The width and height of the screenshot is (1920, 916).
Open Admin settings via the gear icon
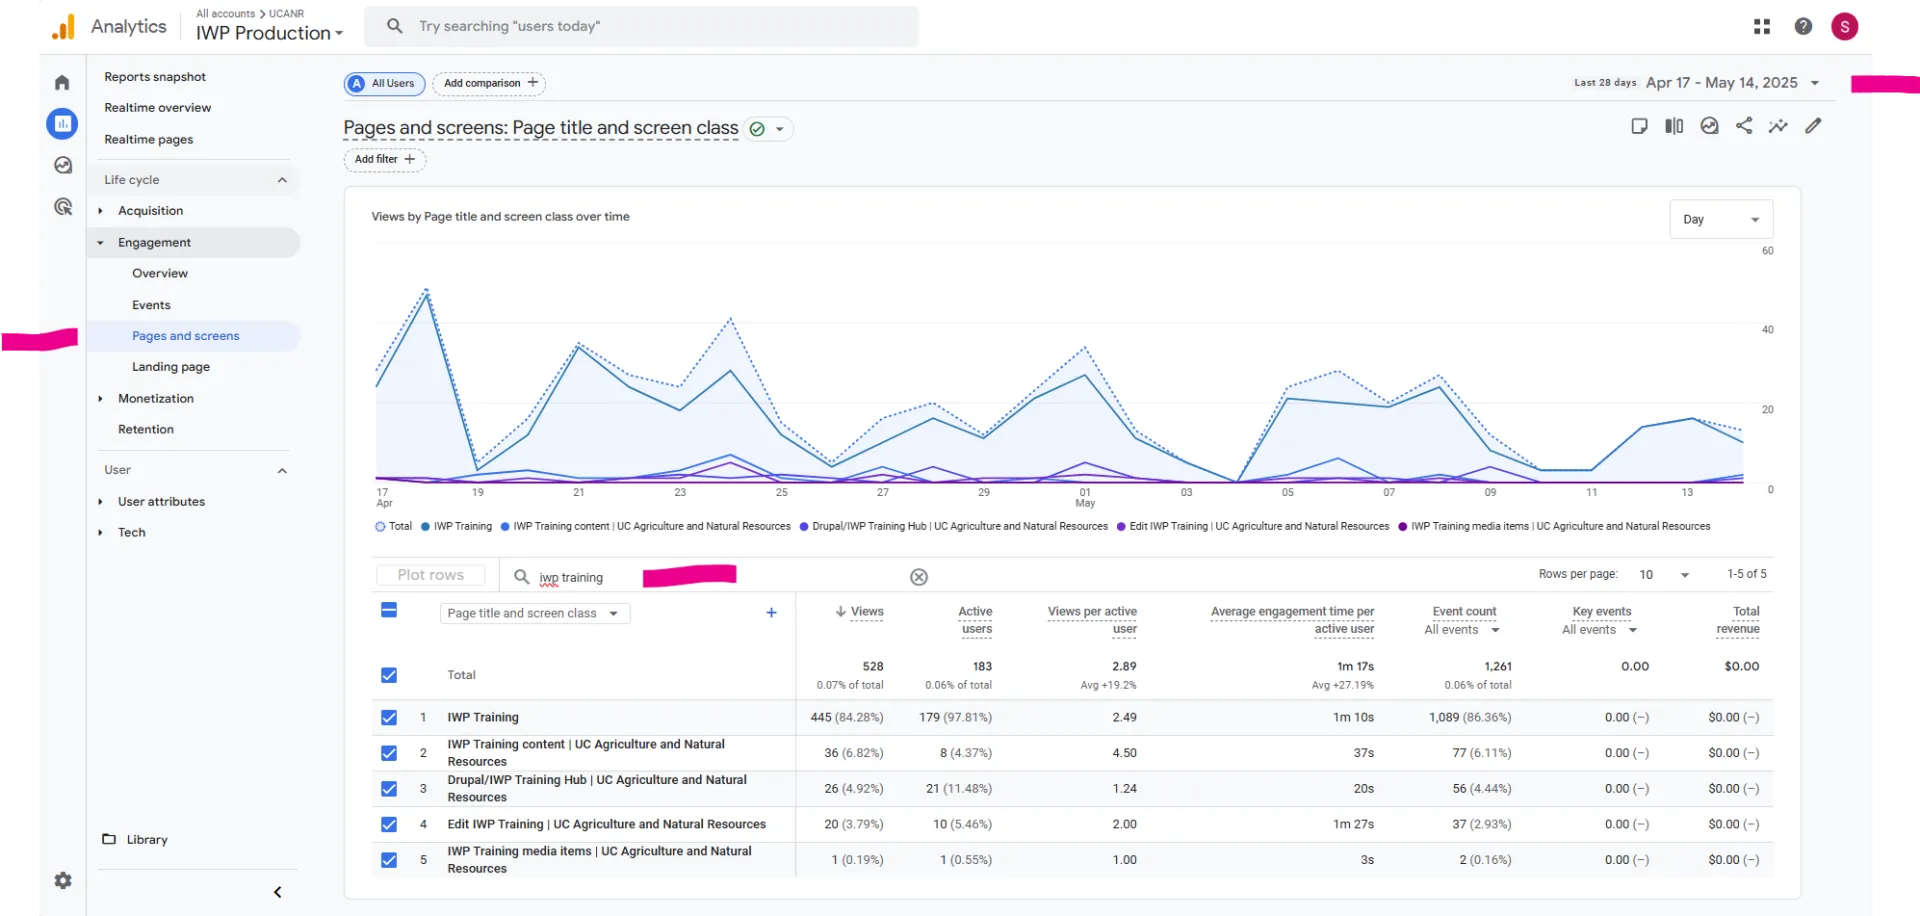click(x=62, y=881)
